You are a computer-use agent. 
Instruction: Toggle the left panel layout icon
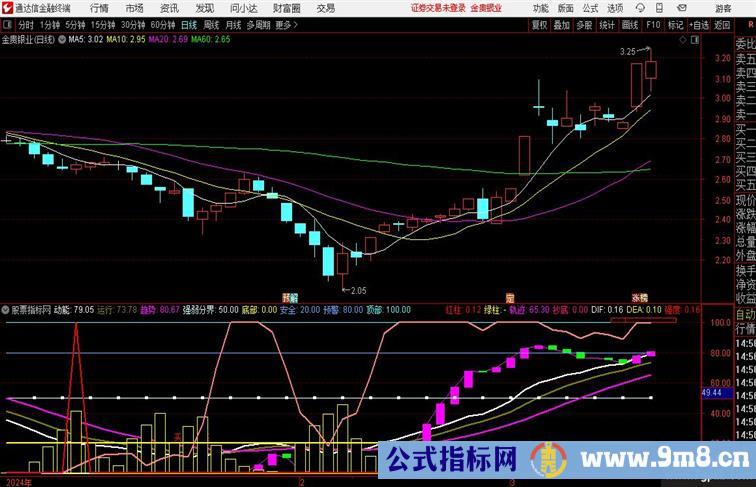click(x=7, y=25)
